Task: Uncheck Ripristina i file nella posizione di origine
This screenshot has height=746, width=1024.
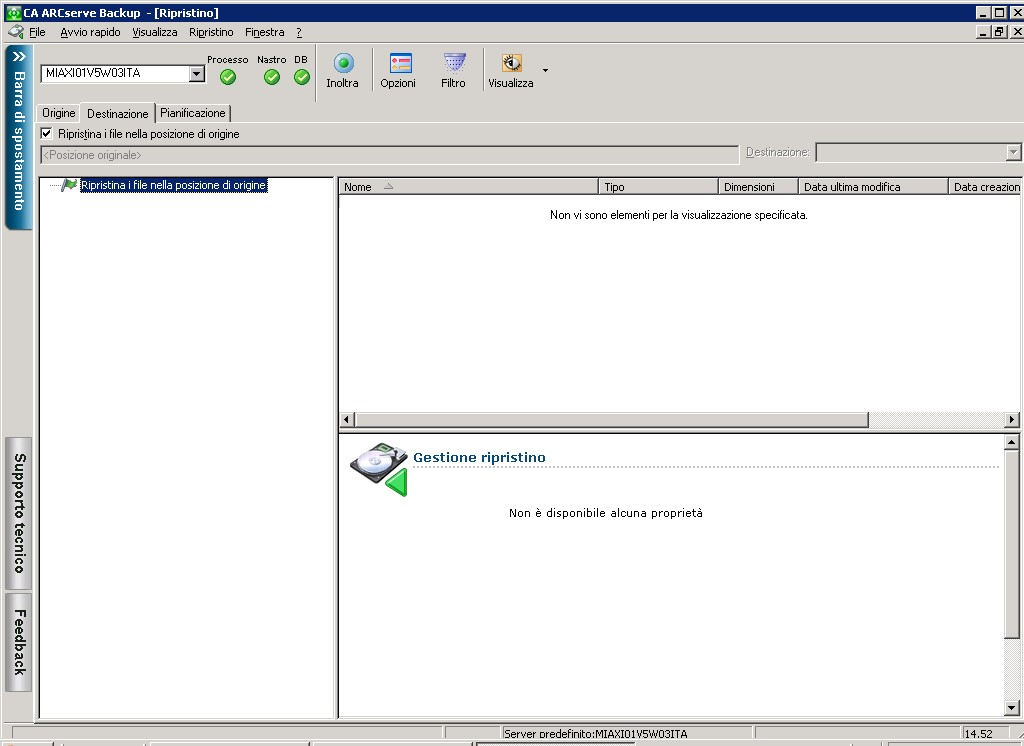Action: [x=46, y=133]
